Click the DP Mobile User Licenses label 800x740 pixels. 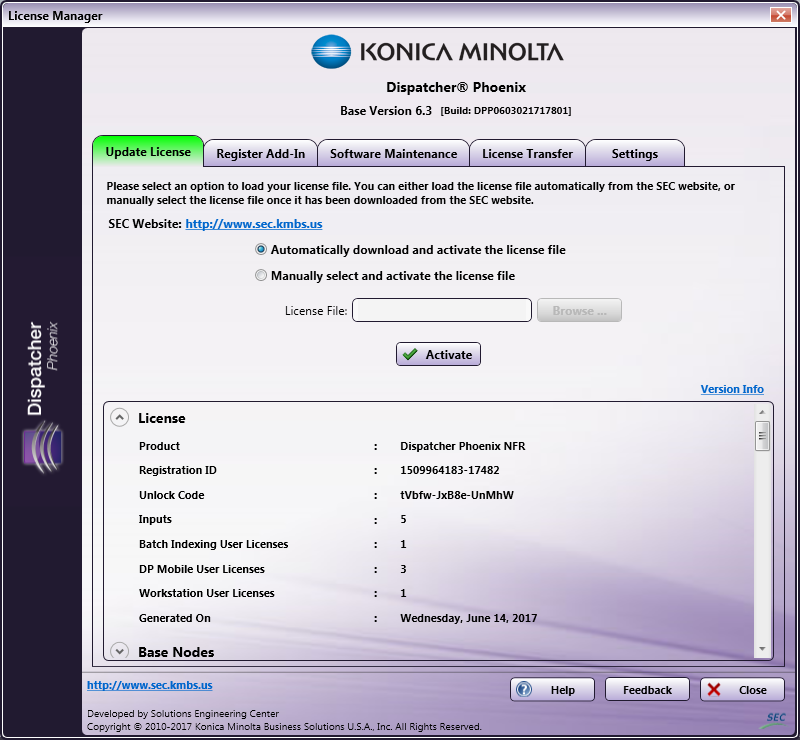tap(202, 569)
